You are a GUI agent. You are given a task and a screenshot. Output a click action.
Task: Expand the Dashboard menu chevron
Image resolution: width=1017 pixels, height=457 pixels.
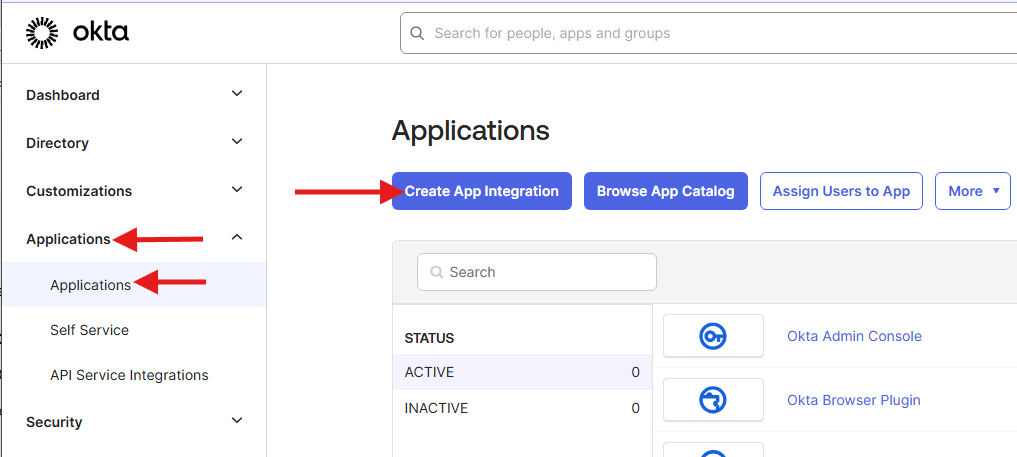[237, 94]
